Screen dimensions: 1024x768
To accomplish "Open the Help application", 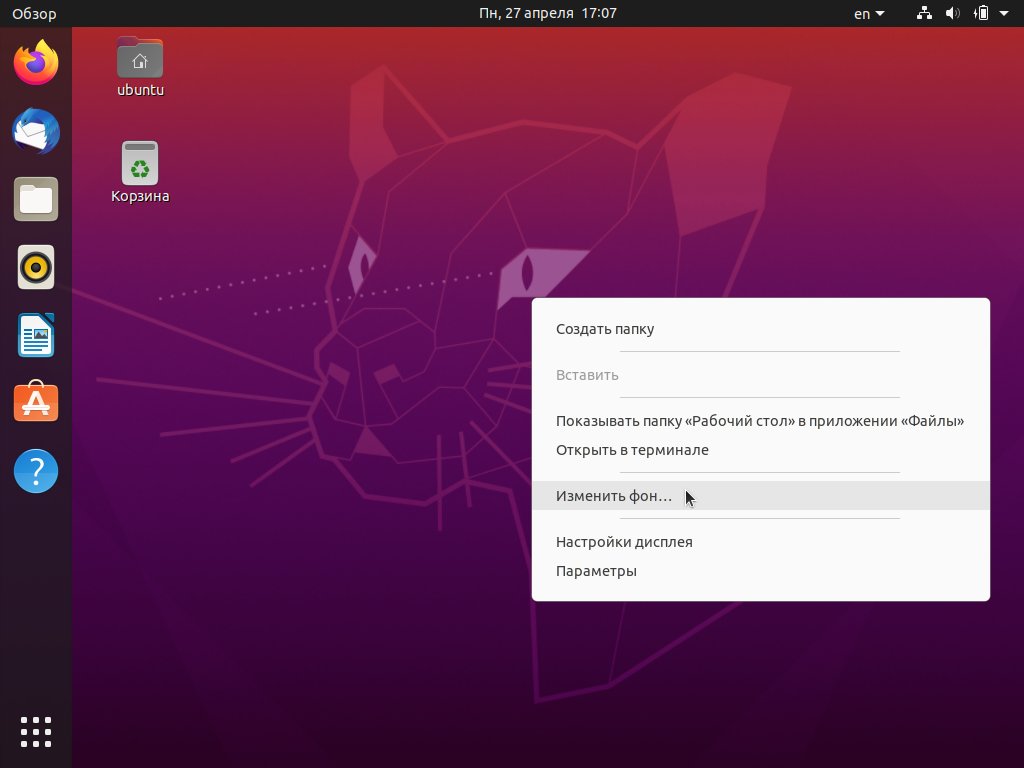I will pyautogui.click(x=36, y=471).
